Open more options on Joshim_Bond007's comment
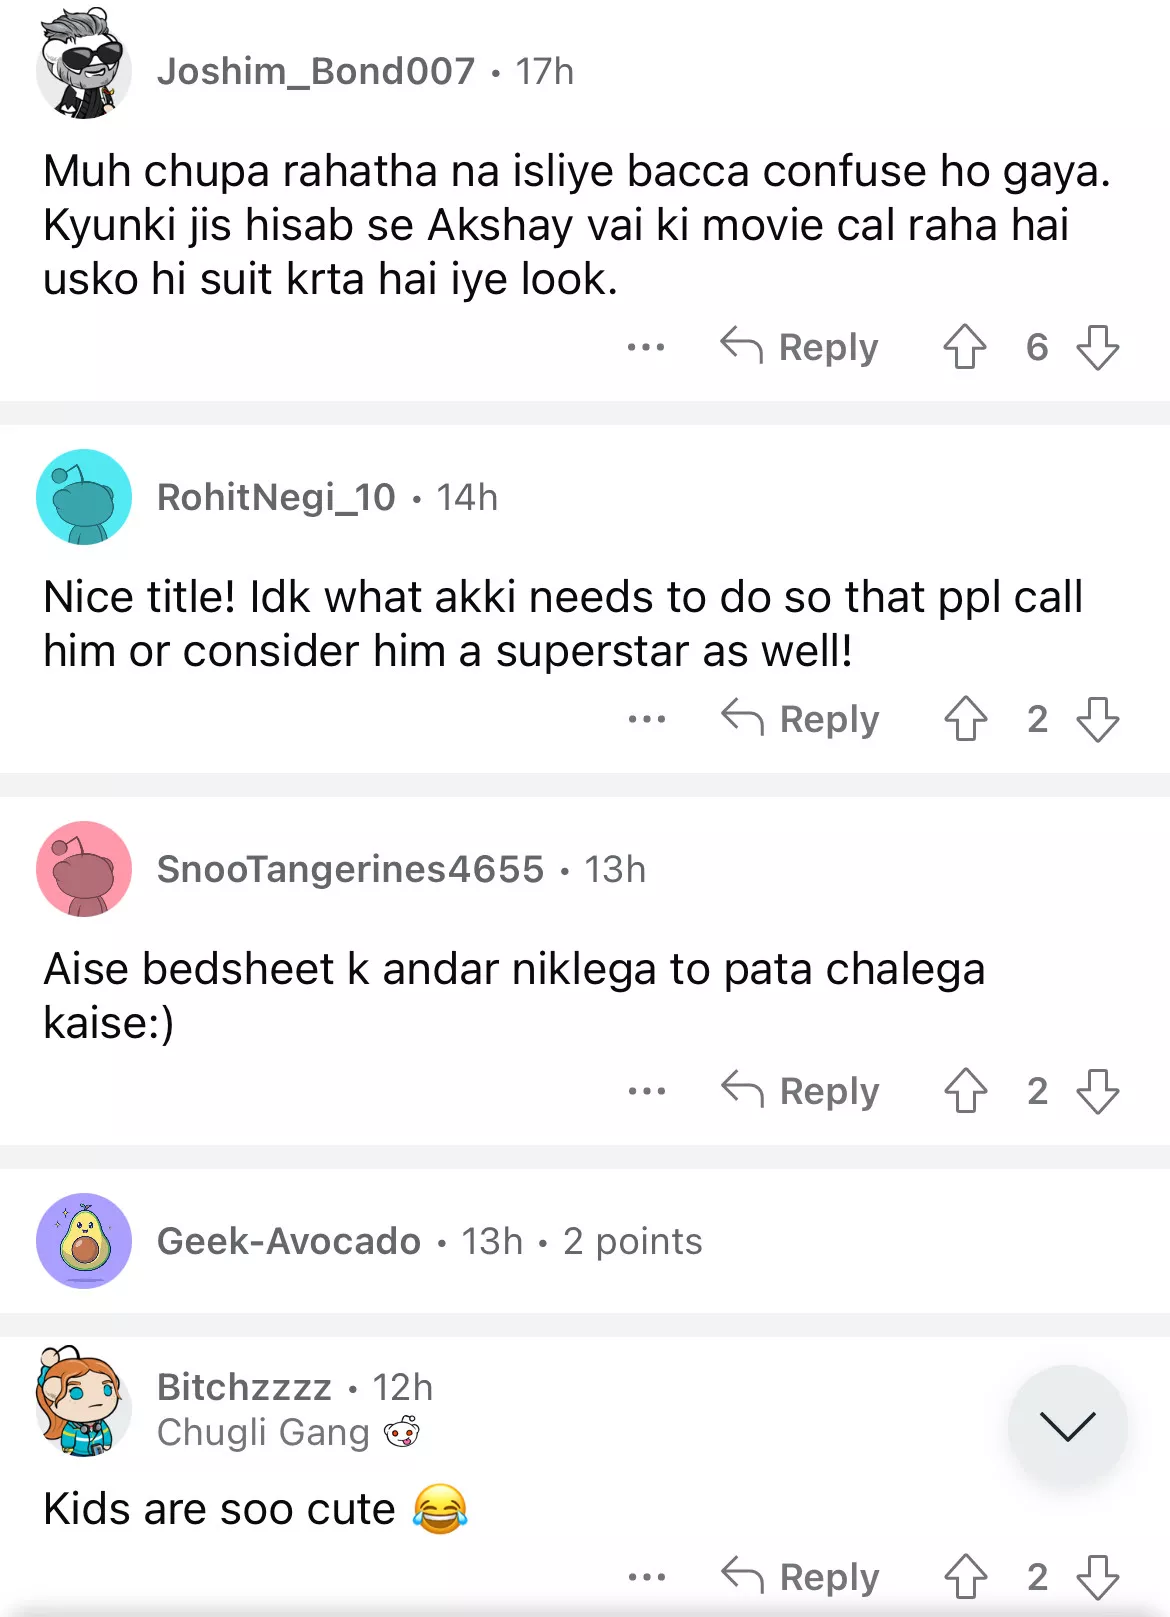The width and height of the screenshot is (1170, 1617). [646, 347]
